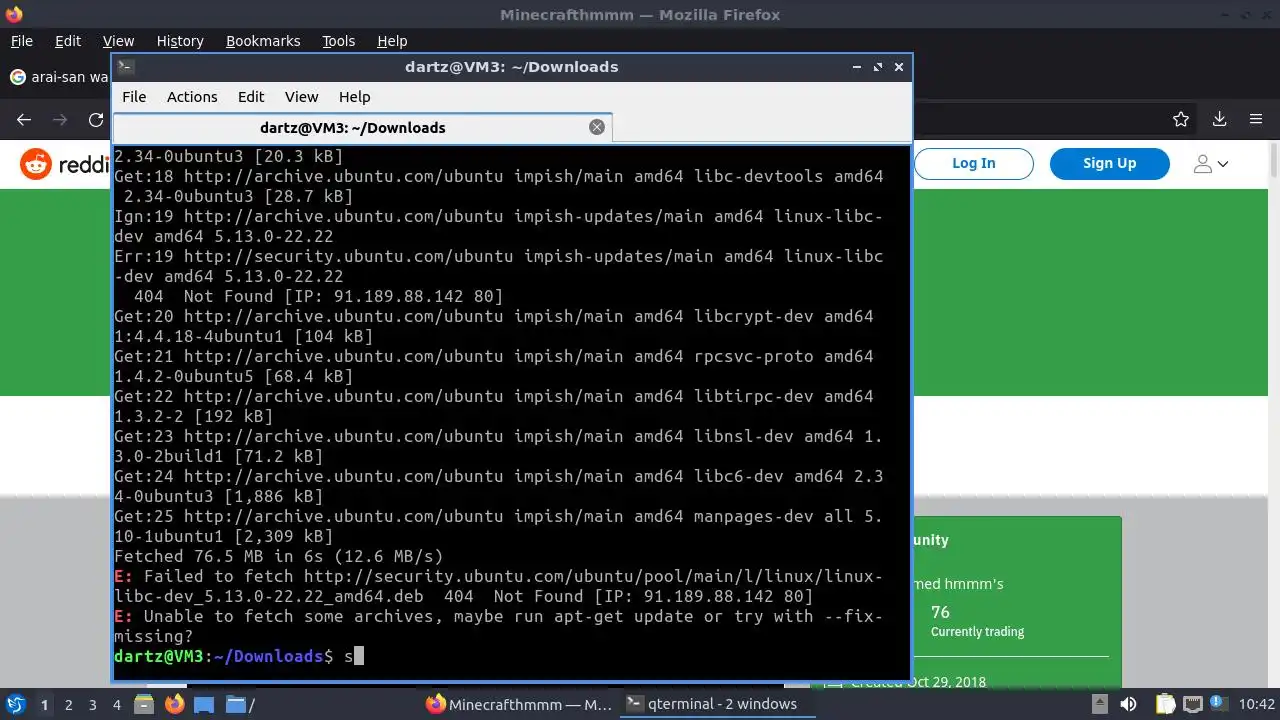This screenshot has width=1280, height=720.
Task: Open Firefox hamburger application menu
Action: [1256, 119]
